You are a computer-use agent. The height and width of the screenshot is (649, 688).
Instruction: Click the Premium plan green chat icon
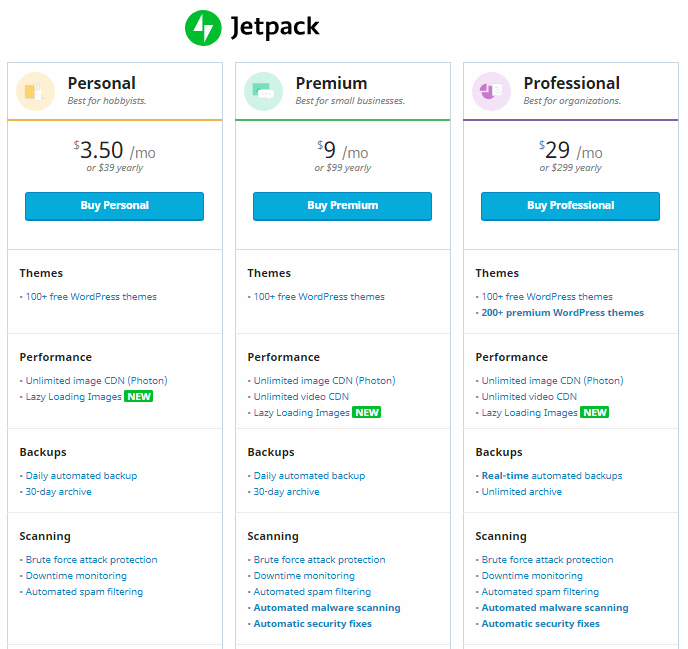[263, 91]
